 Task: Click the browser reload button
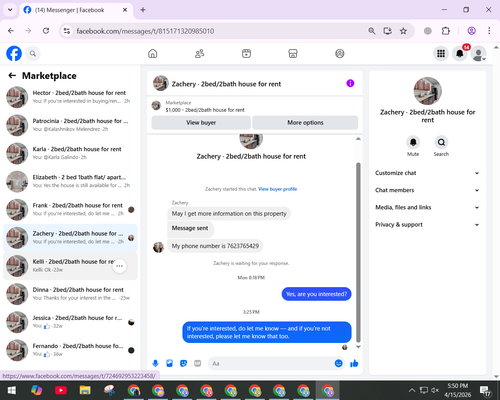pyautogui.click(x=46, y=31)
